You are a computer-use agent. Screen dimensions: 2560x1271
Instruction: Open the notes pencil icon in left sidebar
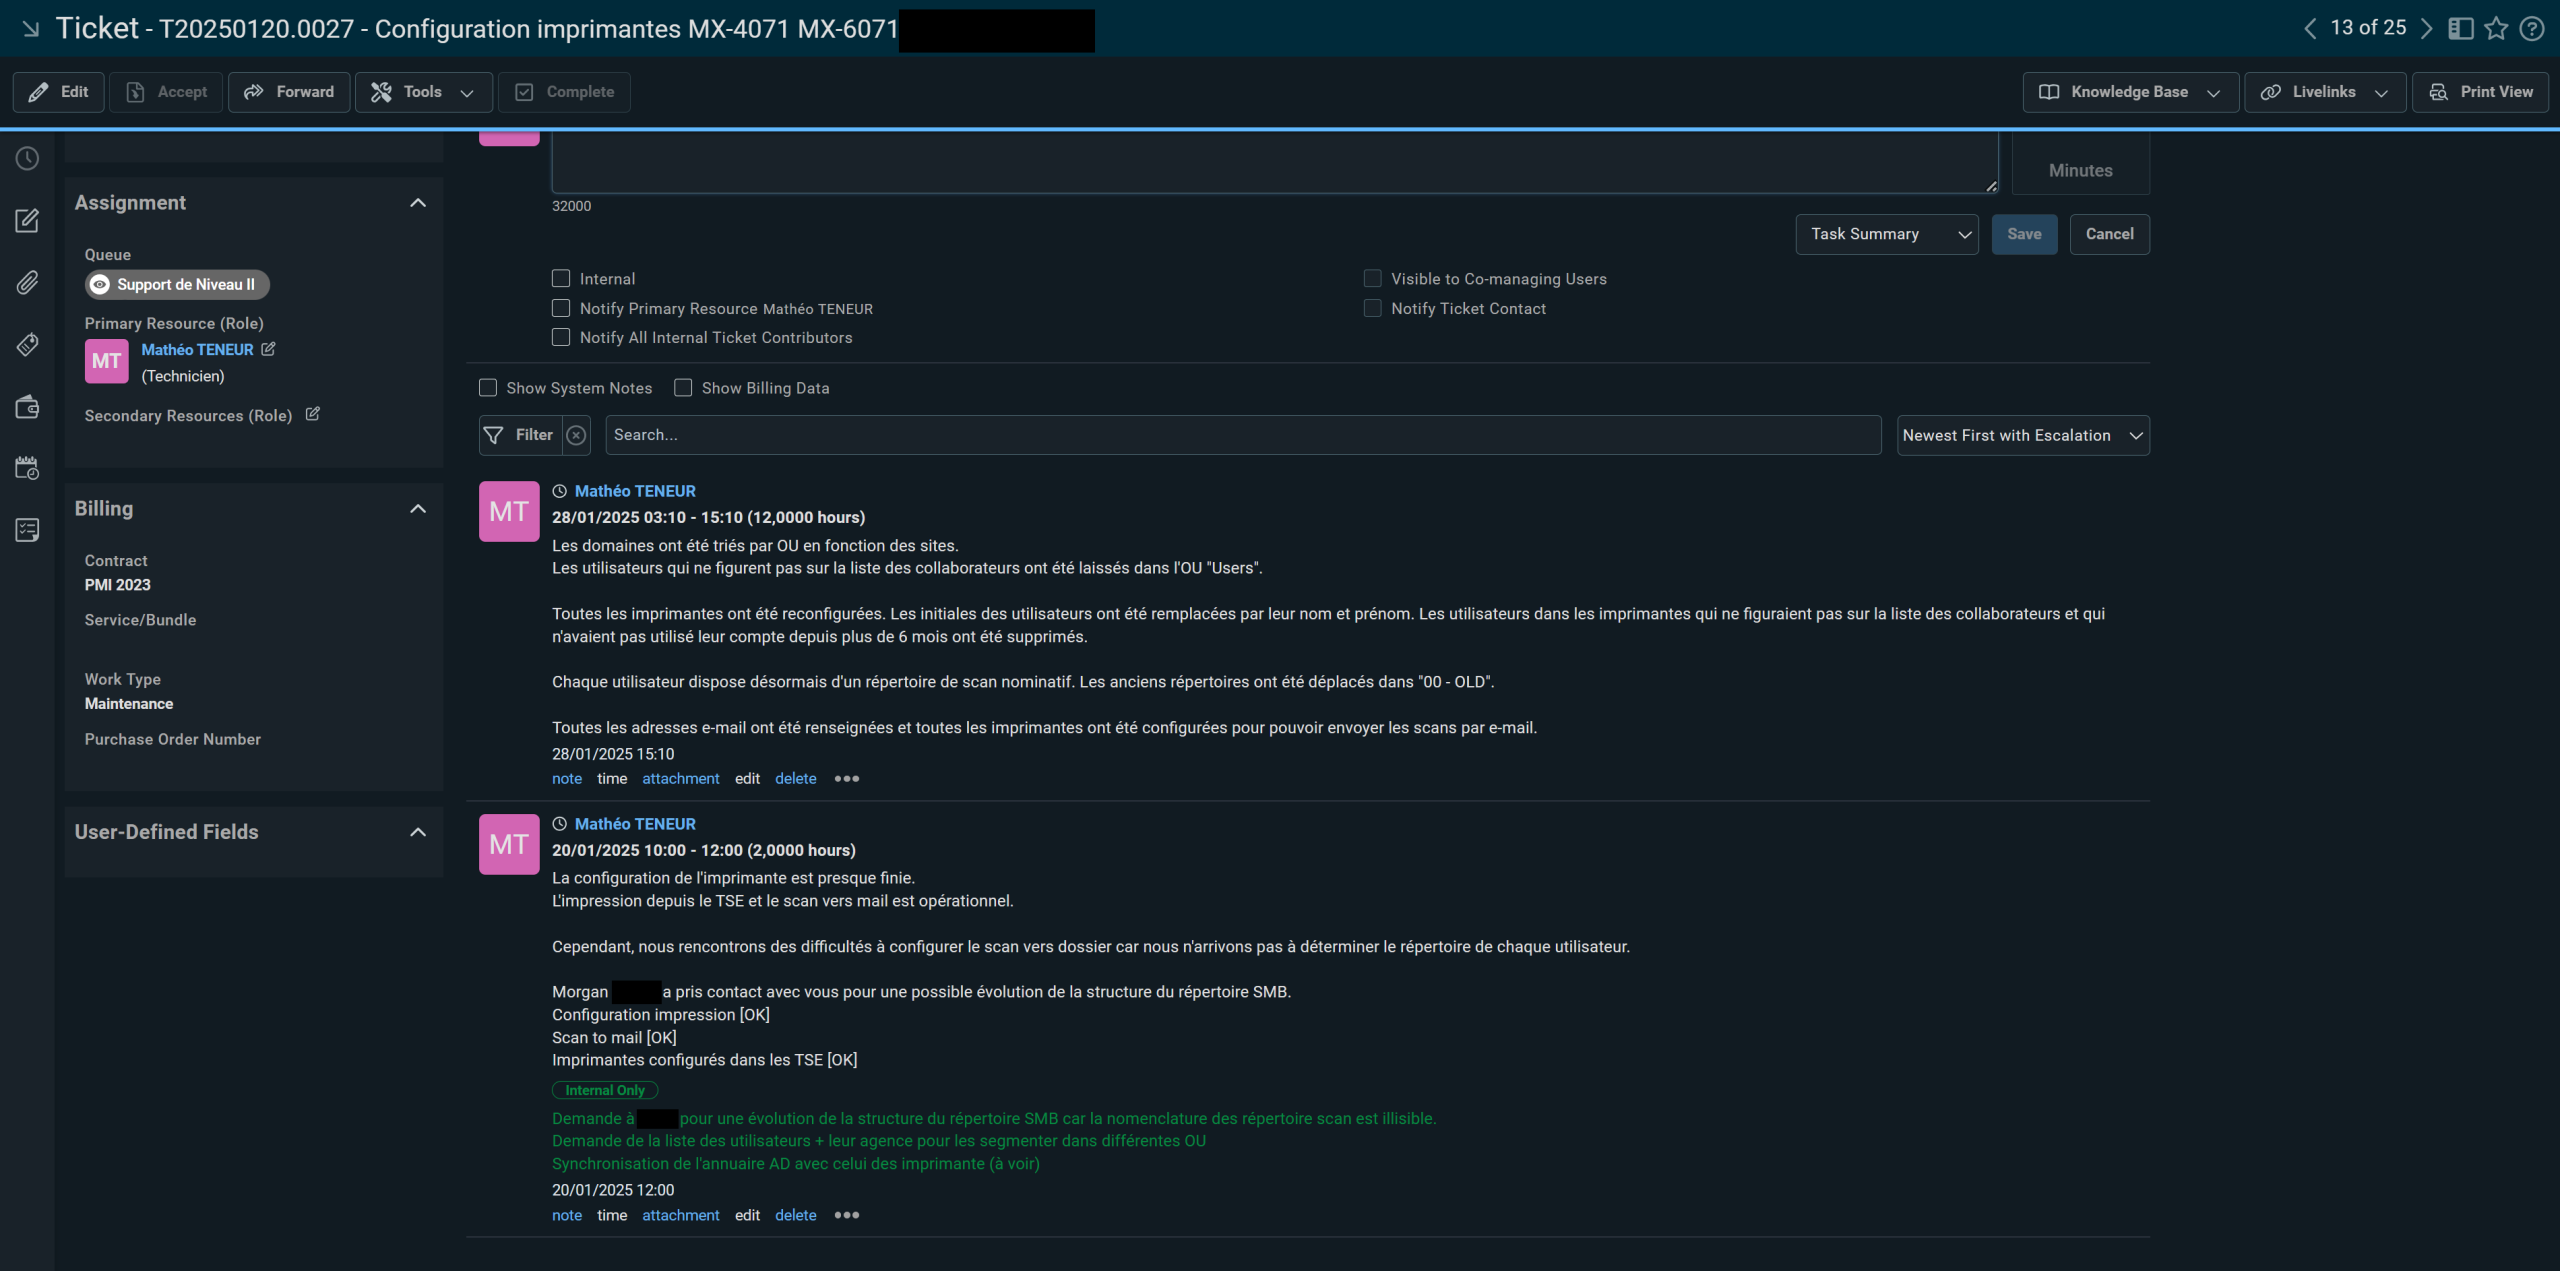(x=27, y=221)
